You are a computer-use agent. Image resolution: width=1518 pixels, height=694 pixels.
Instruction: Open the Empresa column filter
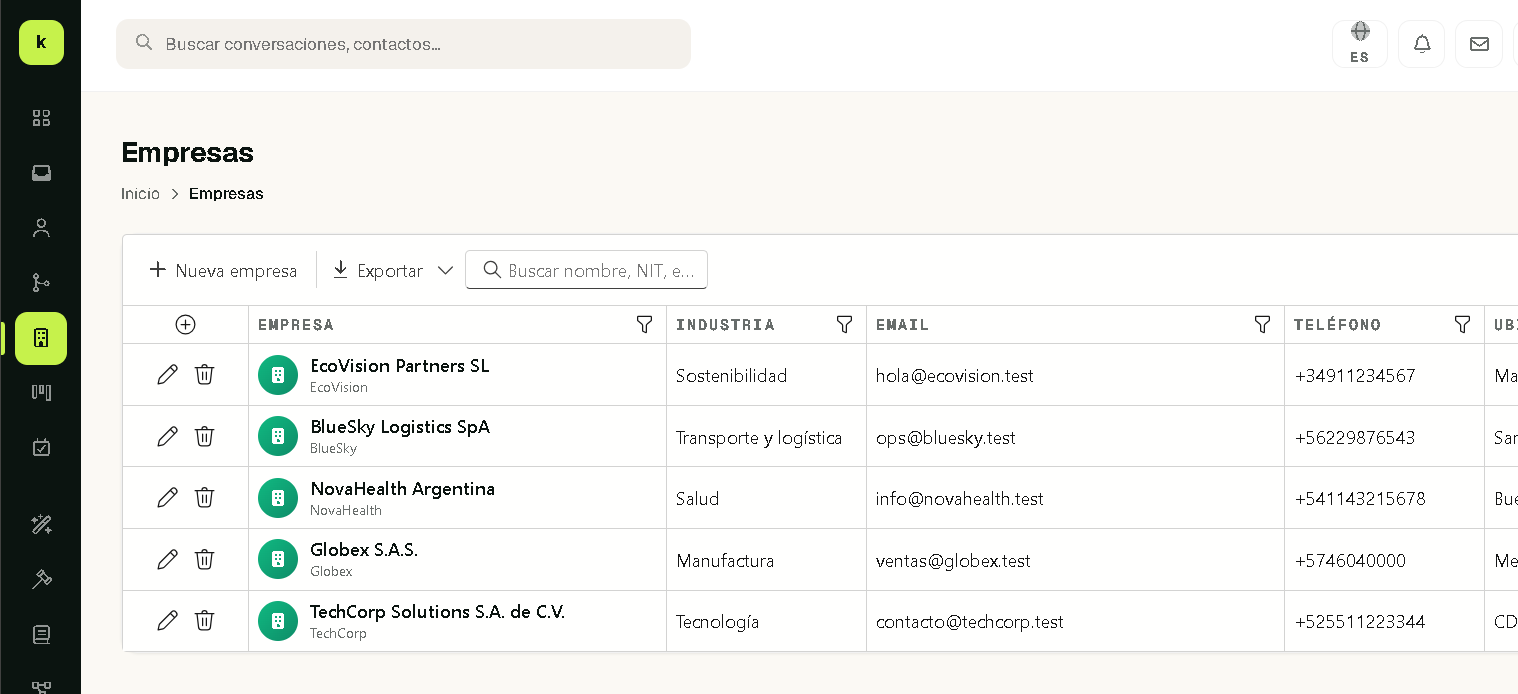pos(645,324)
